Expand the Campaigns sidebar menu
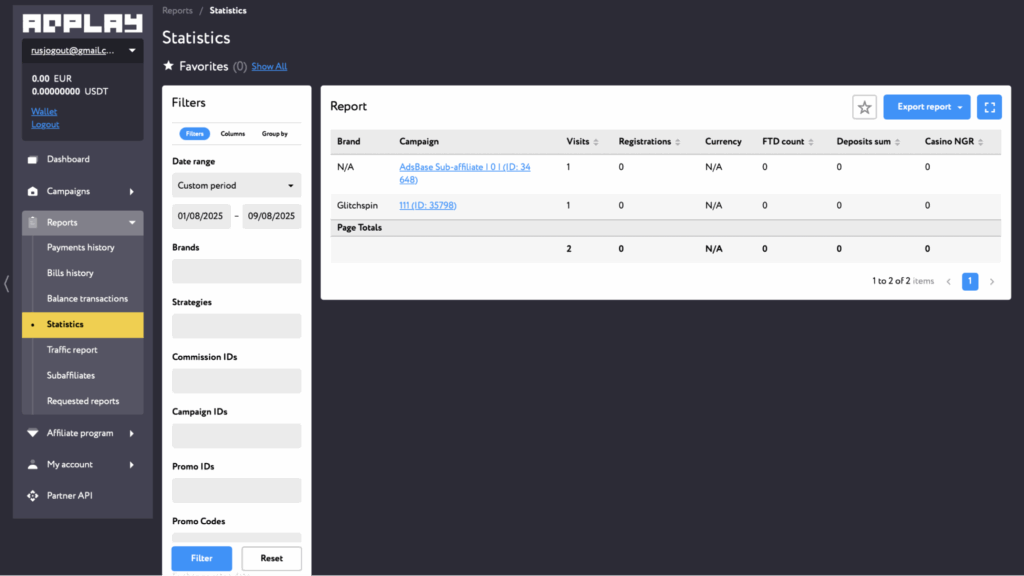 pyautogui.click(x=83, y=191)
